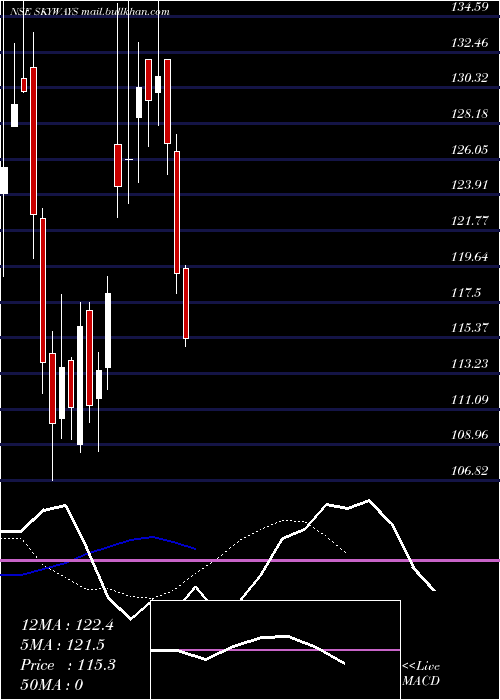Click the 115.37 price level label
Screen dimensions: 500x700
[469, 328]
